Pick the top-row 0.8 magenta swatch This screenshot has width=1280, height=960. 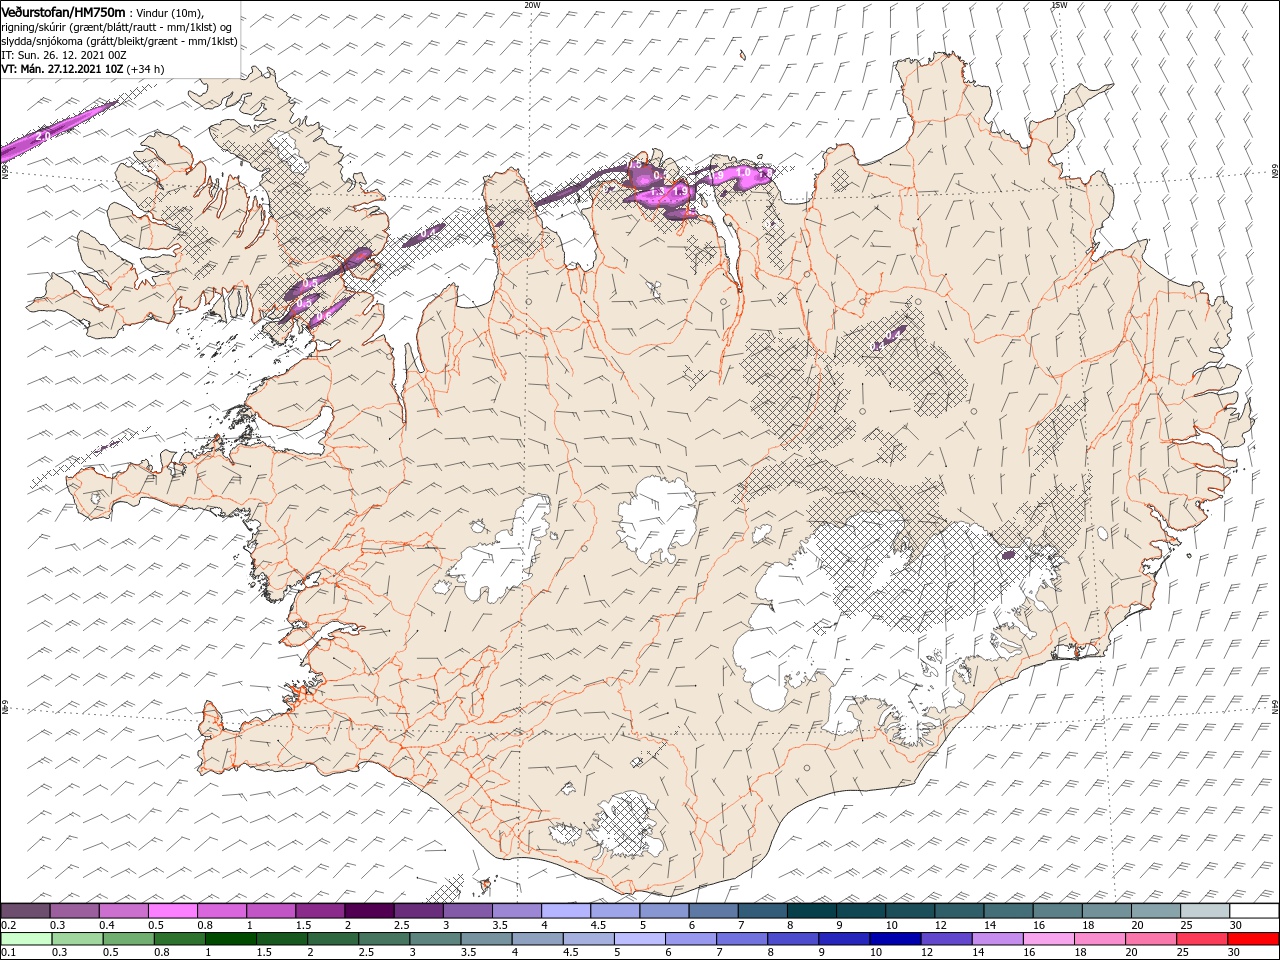pyautogui.click(x=221, y=911)
